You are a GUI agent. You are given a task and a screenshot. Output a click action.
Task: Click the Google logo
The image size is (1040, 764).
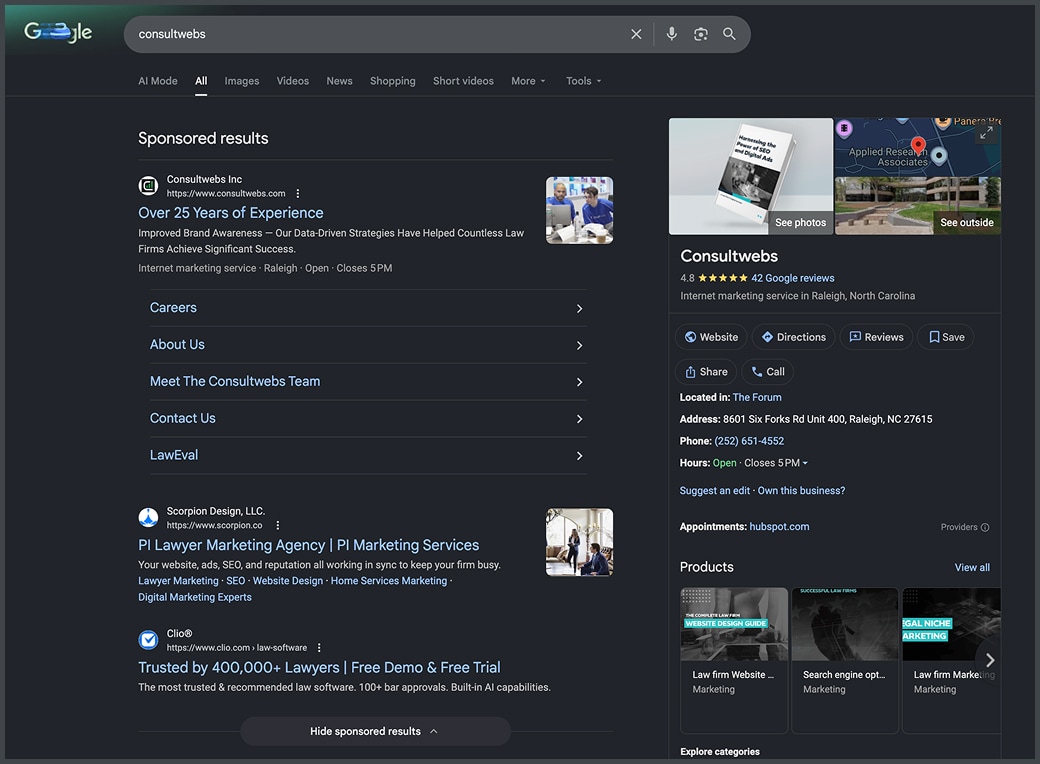tap(58, 31)
